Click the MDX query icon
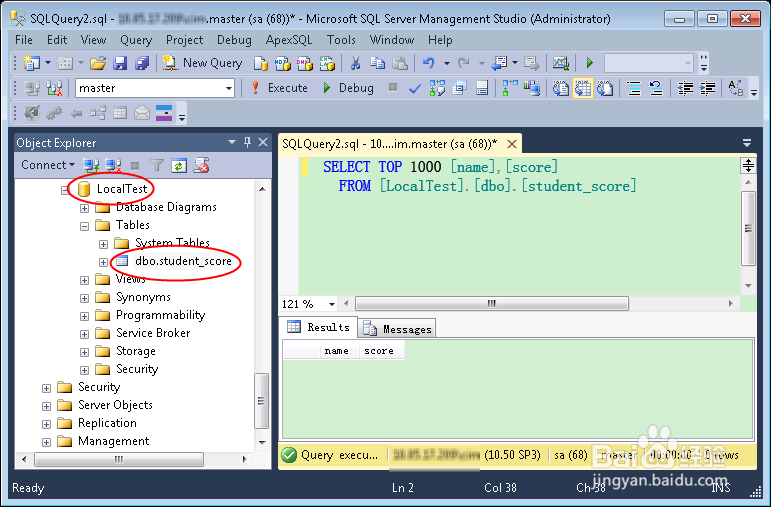 [x=283, y=63]
